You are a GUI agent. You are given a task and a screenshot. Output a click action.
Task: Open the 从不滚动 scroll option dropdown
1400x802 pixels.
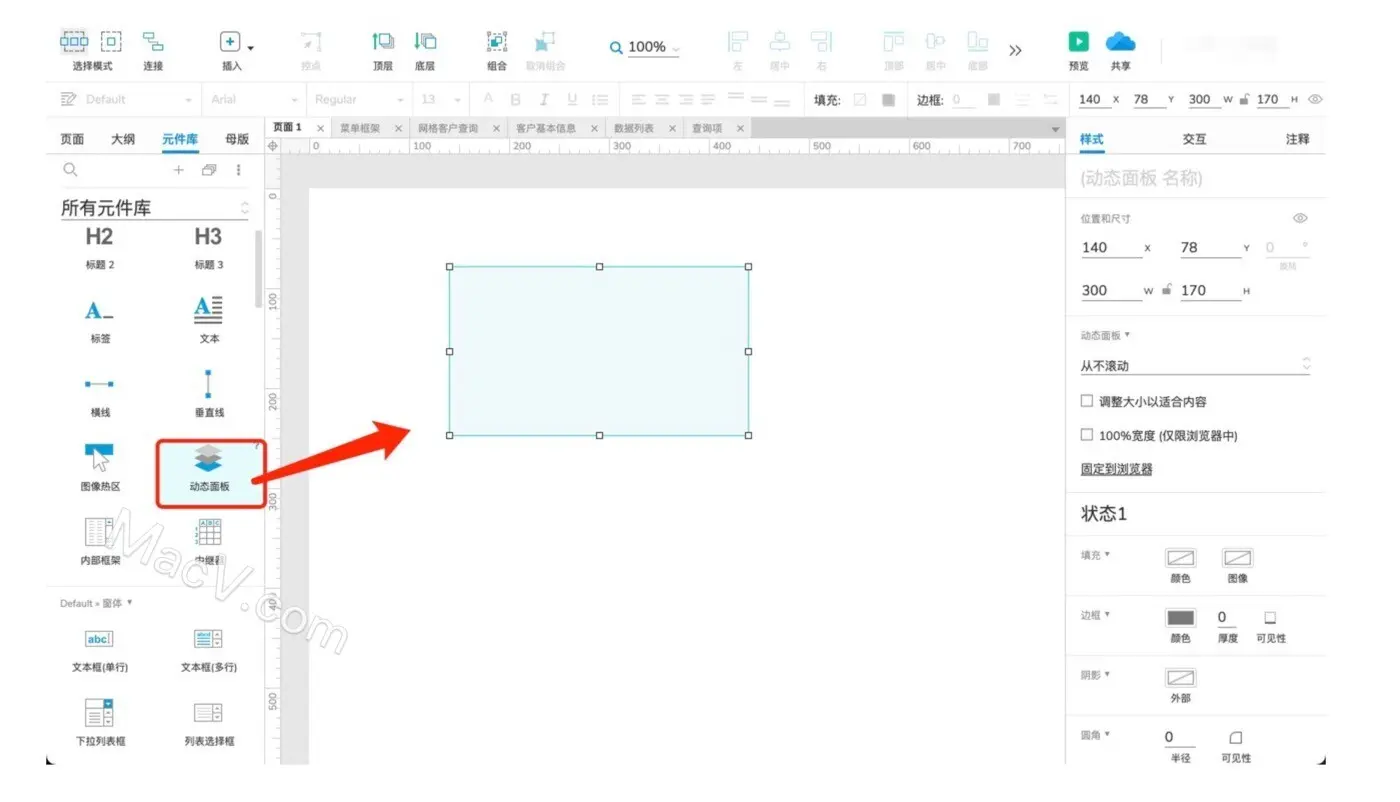(x=1195, y=365)
